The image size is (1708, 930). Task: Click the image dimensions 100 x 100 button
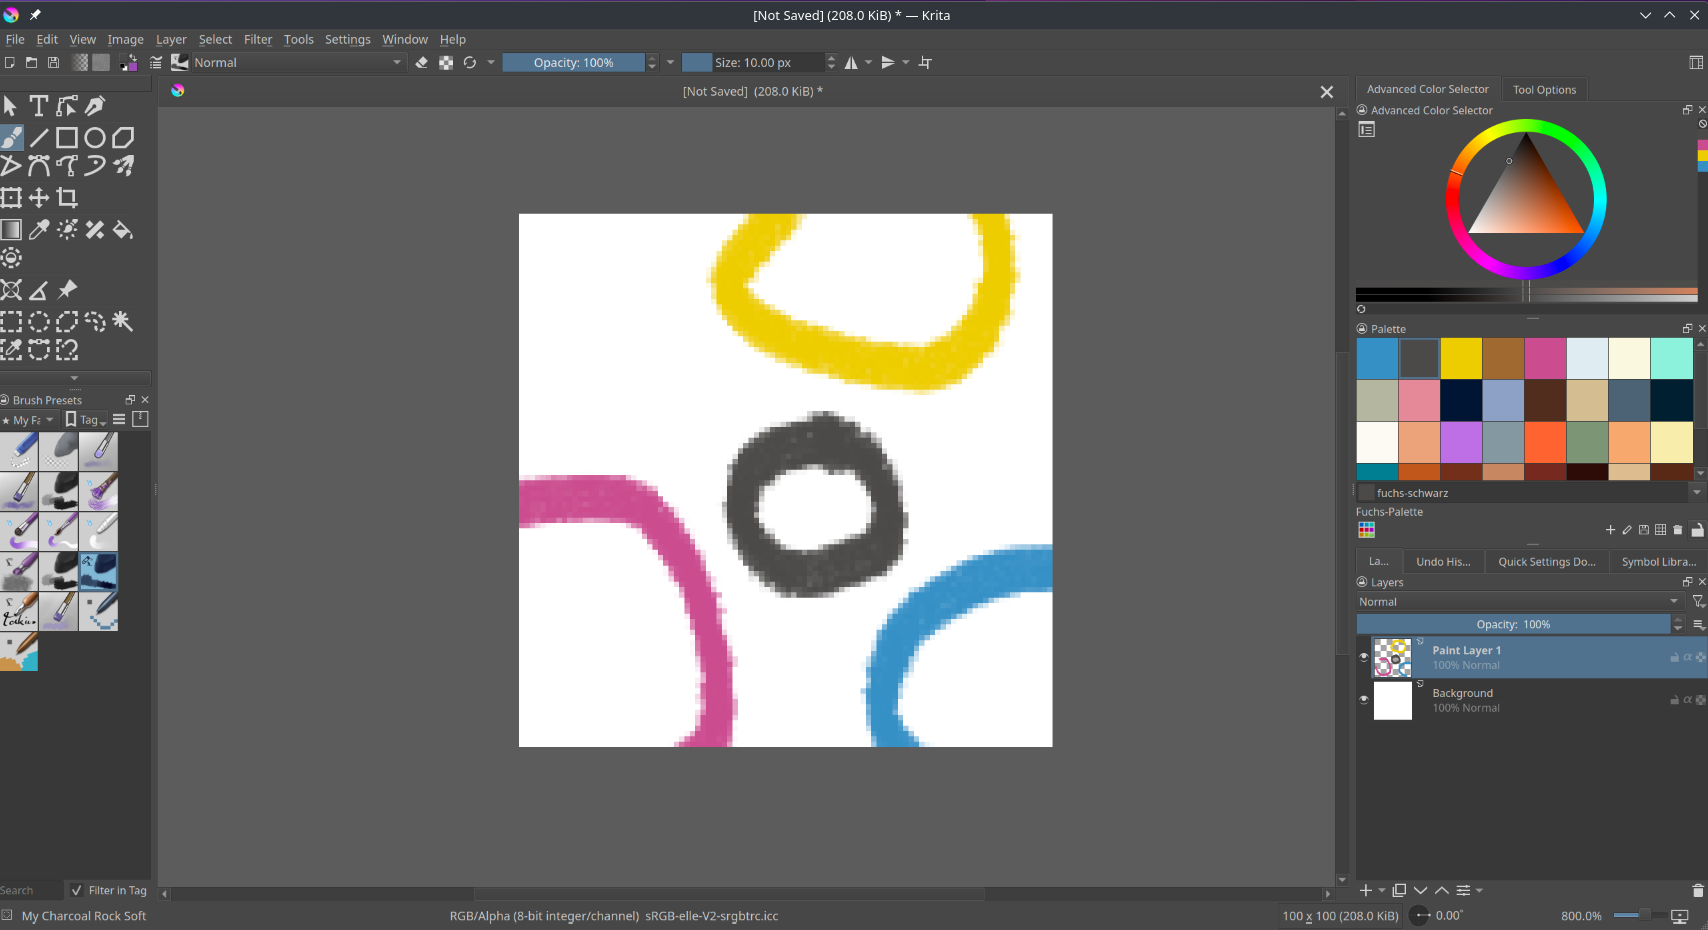(1340, 916)
